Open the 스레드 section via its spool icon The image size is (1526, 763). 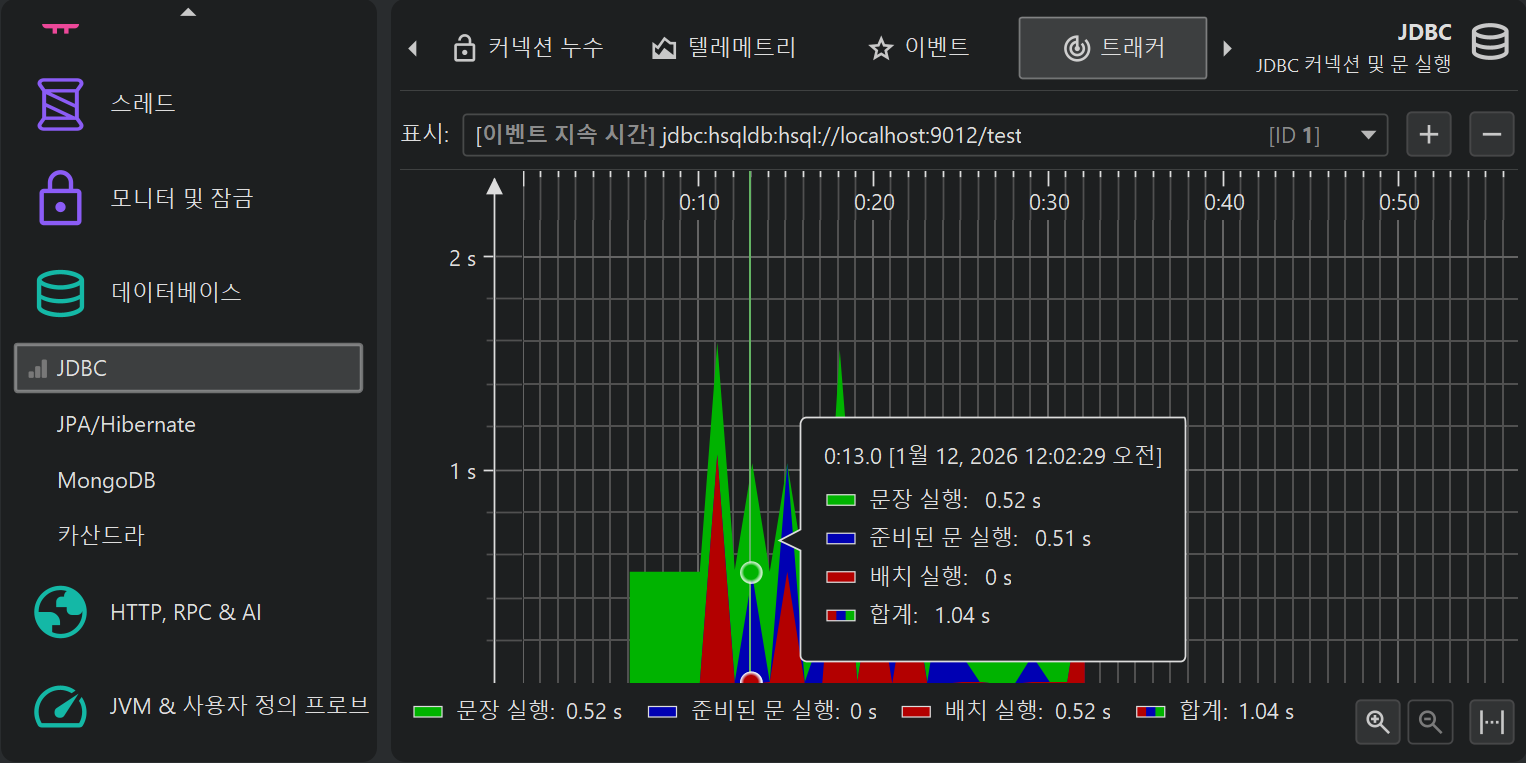pos(61,103)
